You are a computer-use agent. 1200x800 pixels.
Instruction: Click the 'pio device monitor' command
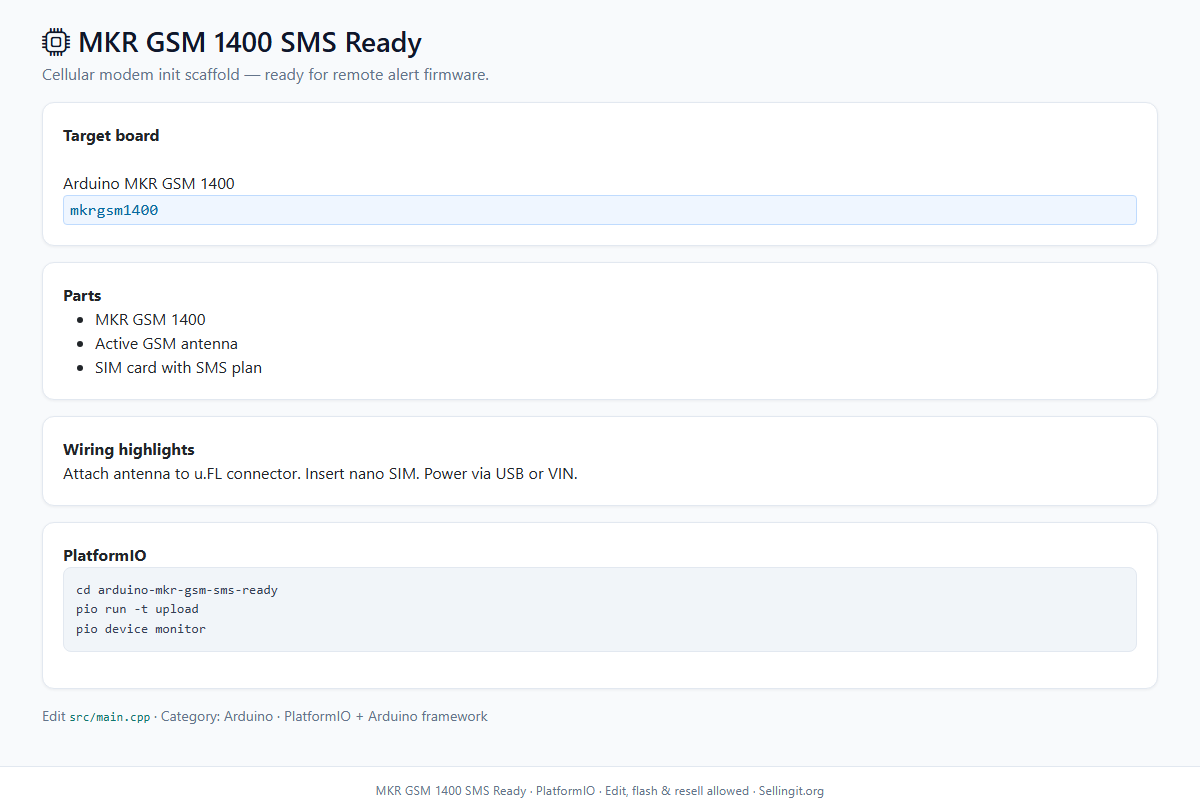tap(141, 629)
